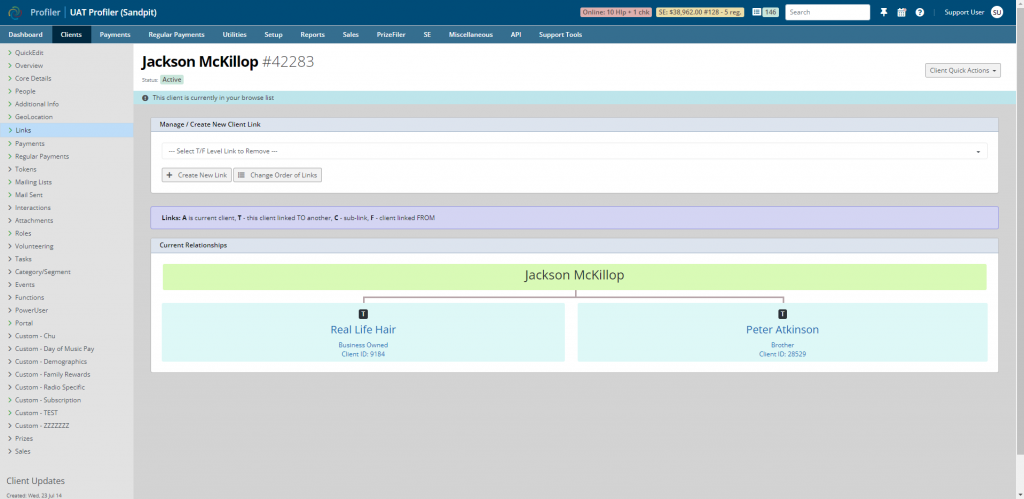Open the Support User menu
The width and height of the screenshot is (1024, 499).
point(964,12)
